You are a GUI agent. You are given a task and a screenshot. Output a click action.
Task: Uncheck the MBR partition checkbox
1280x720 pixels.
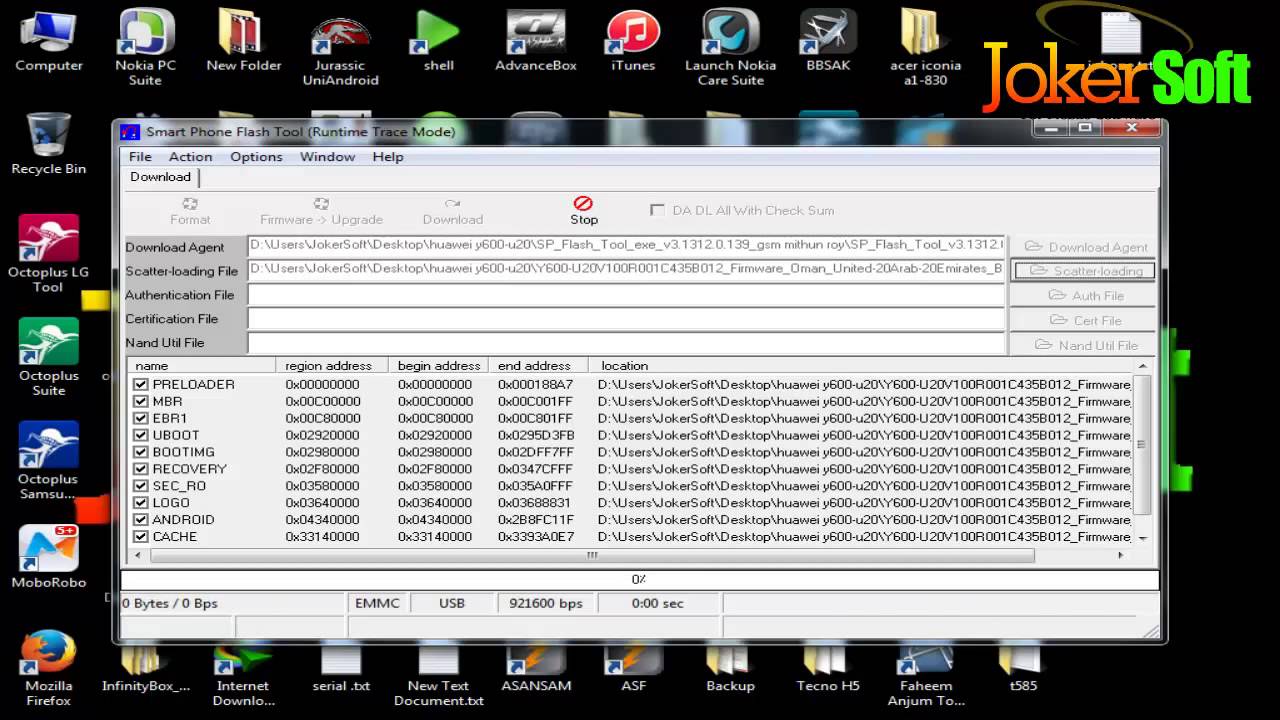141,401
